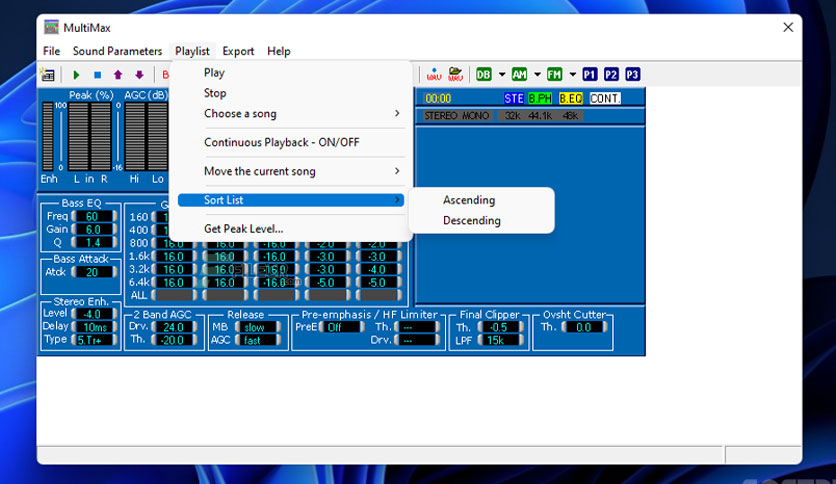Click the 2 Band AGC Th. value -20.0
836x484 pixels.
174,340
